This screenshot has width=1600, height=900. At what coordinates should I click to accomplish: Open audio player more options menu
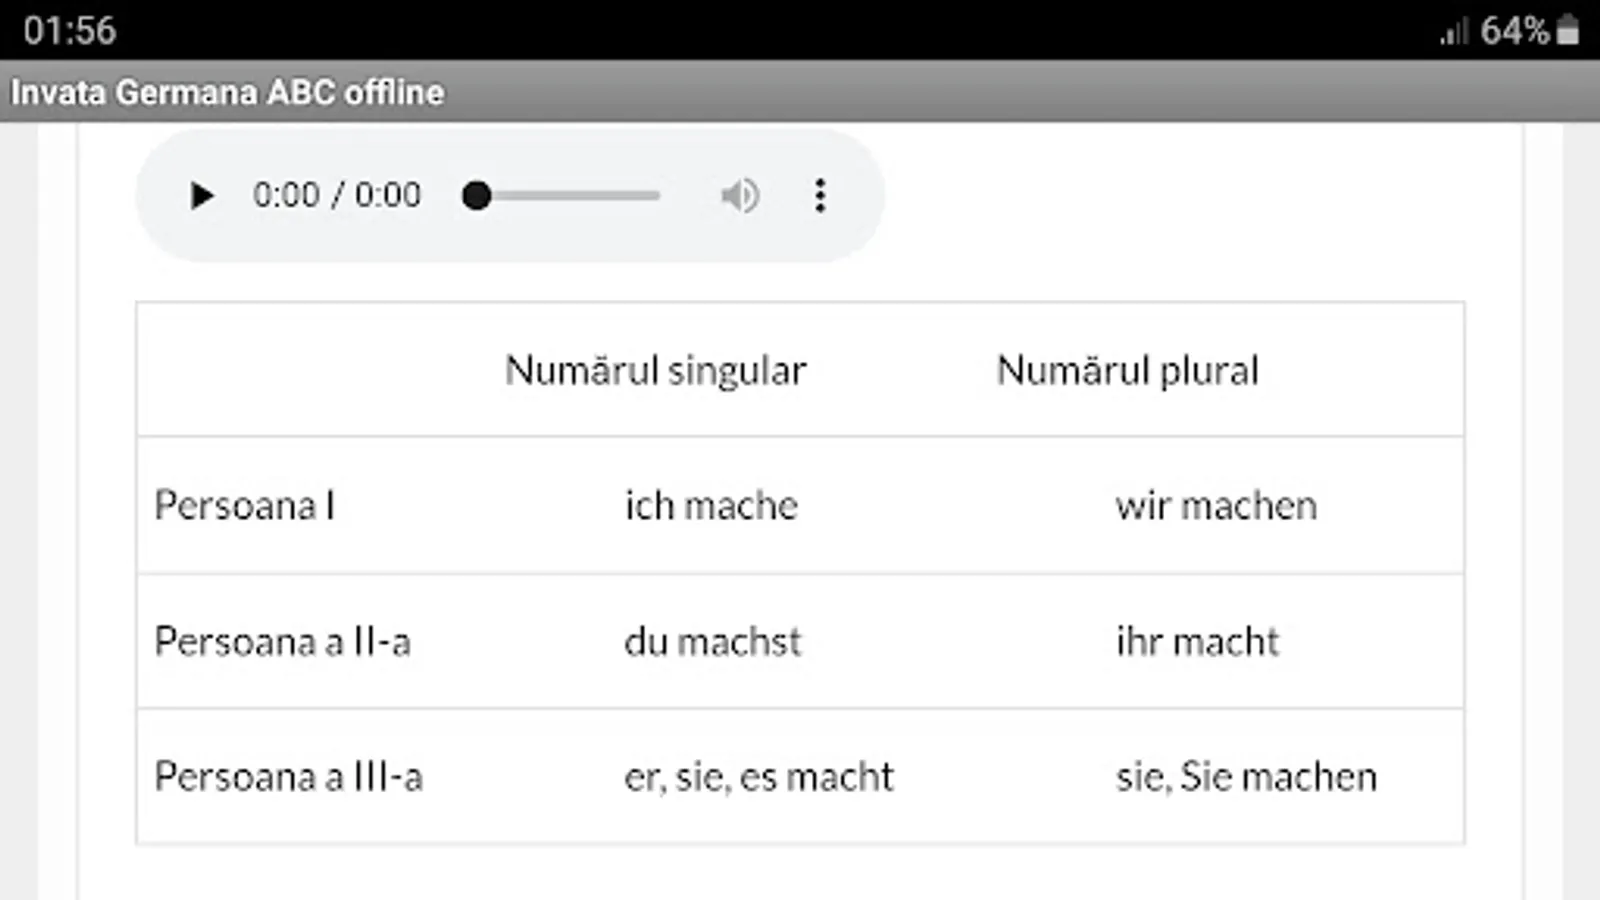(820, 196)
